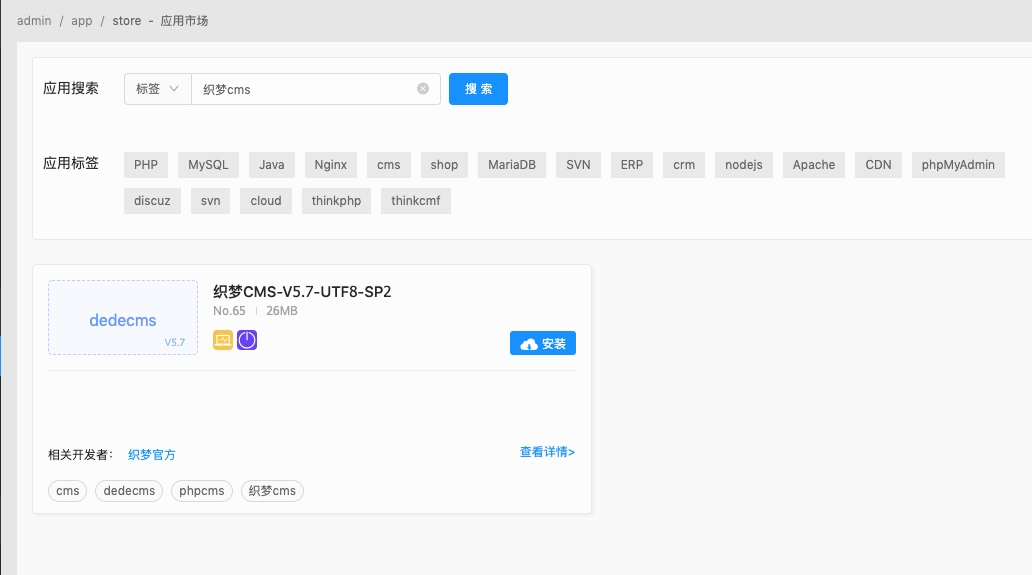Choose the cms tag in 应用标签
Screen dimensions: 1032x575
388,164
